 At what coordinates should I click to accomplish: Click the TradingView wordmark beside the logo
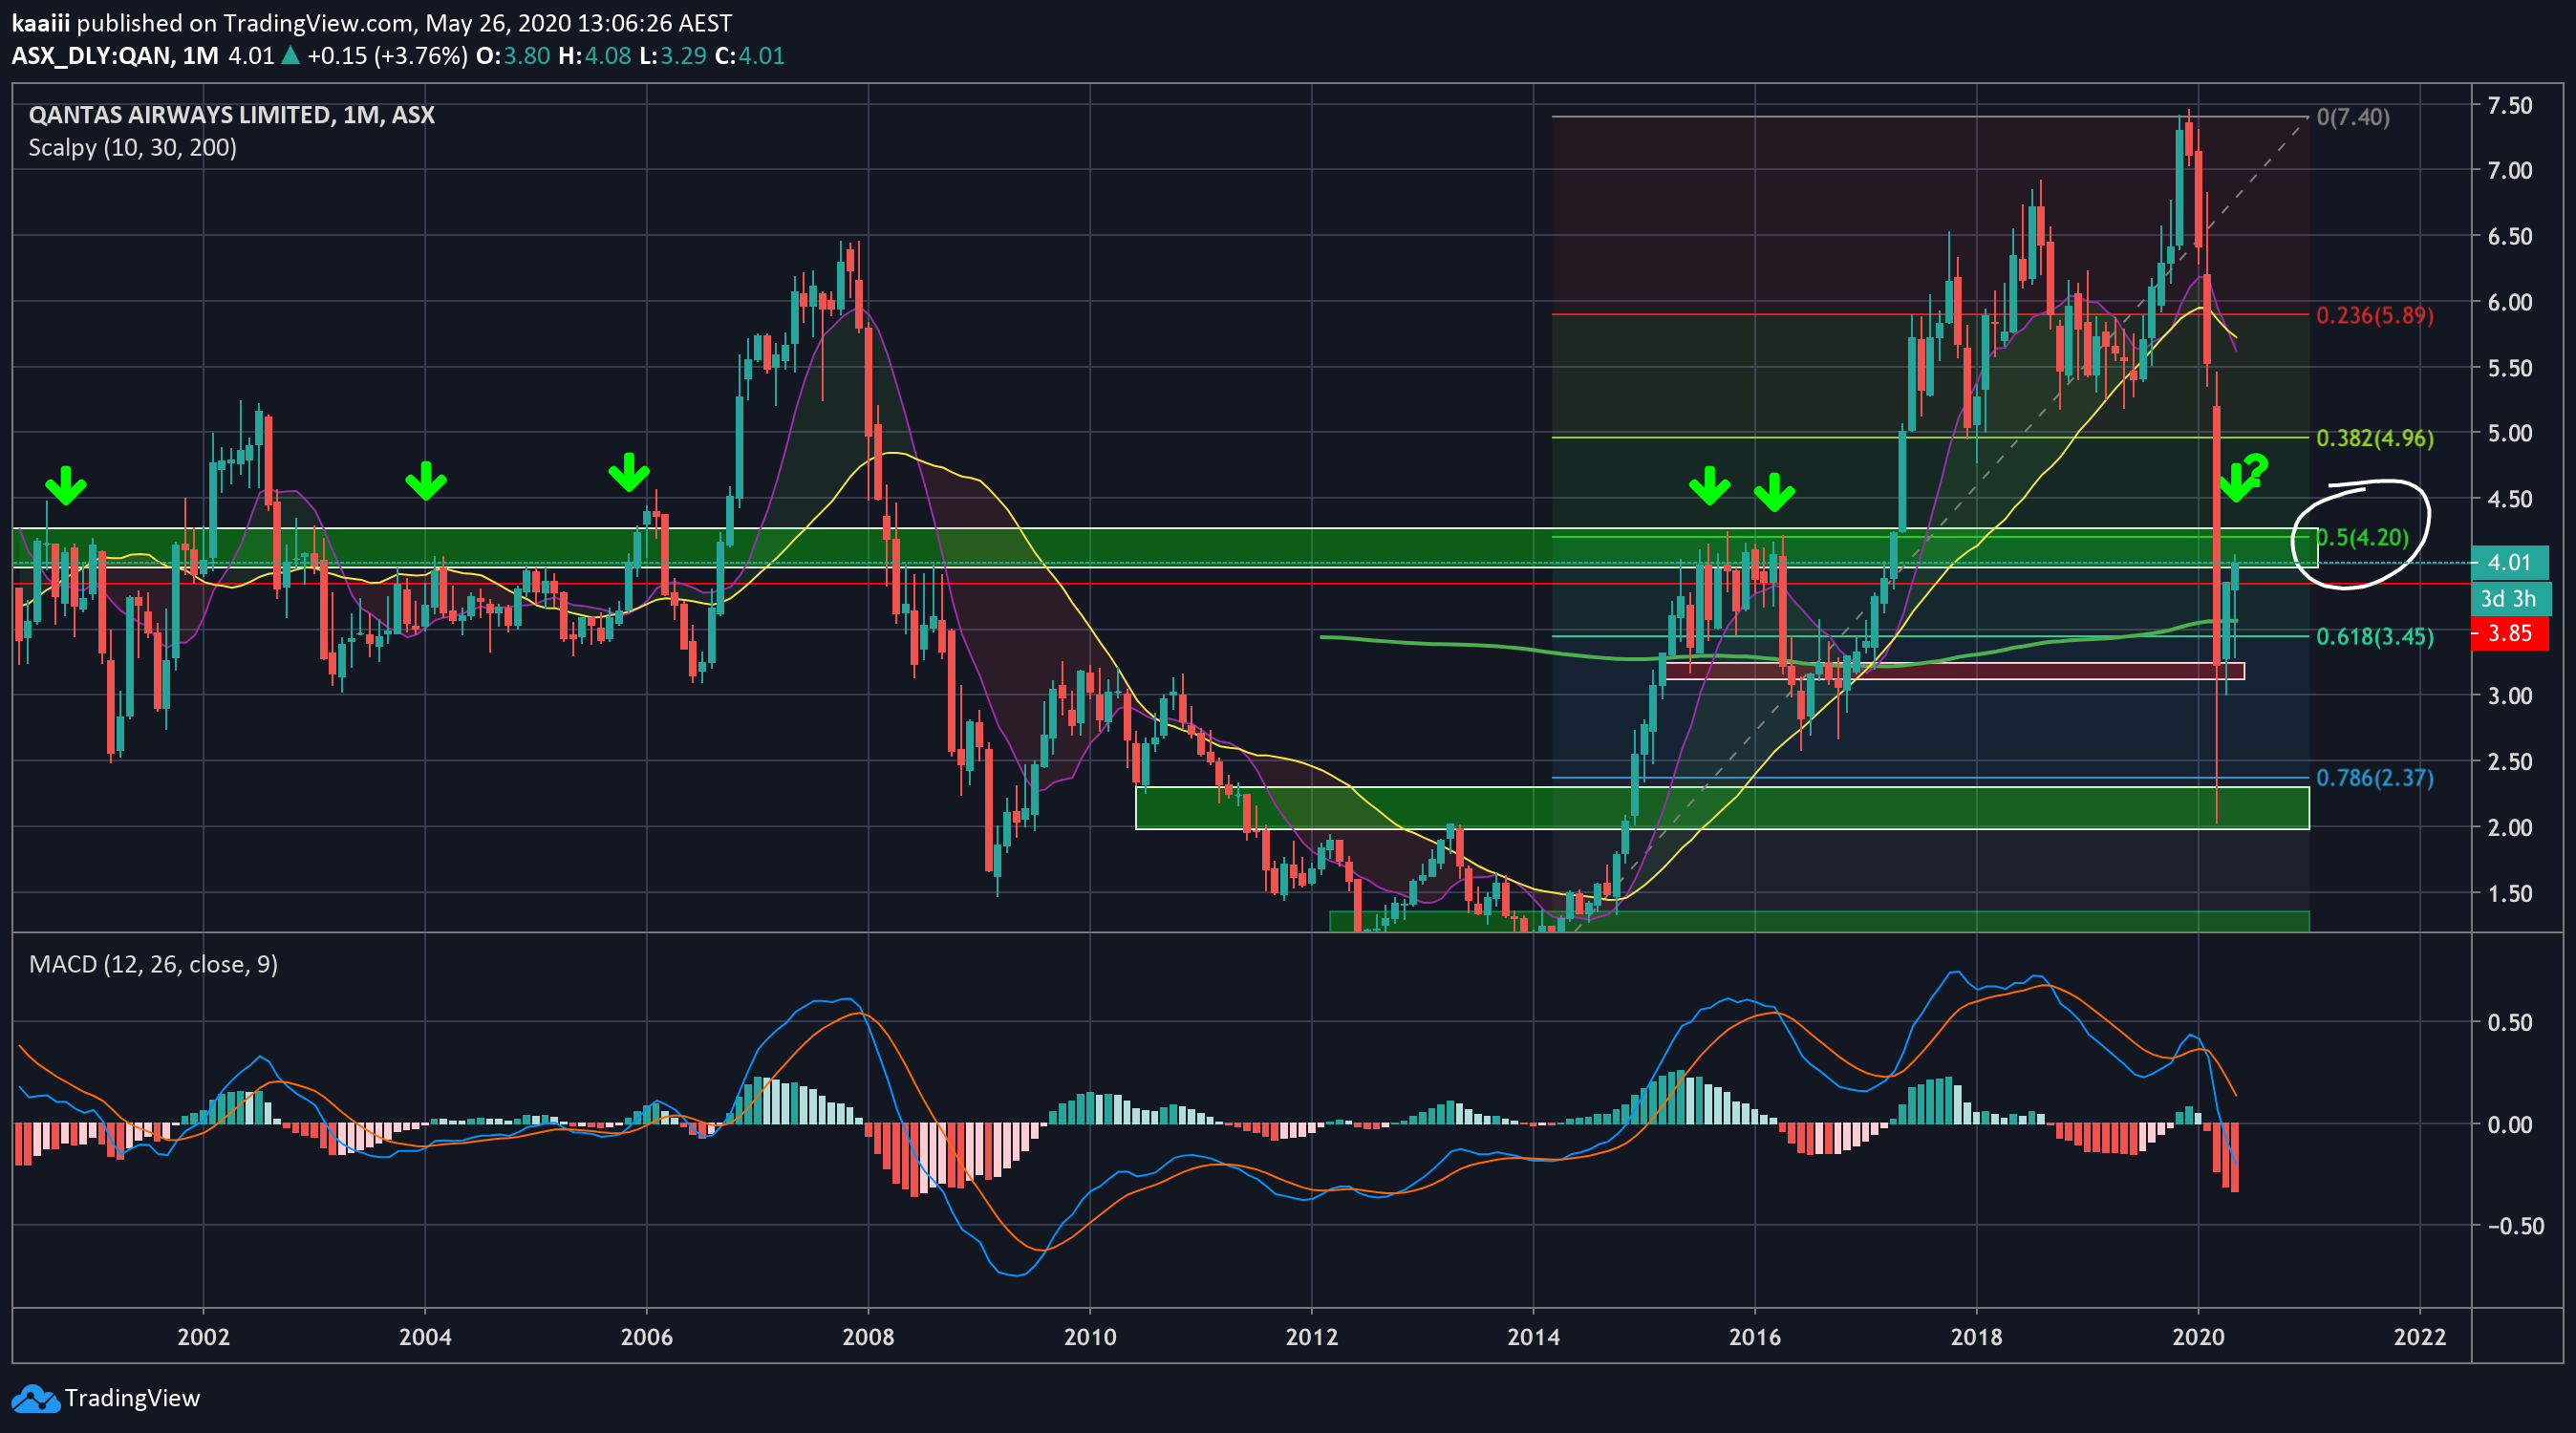[132, 1398]
